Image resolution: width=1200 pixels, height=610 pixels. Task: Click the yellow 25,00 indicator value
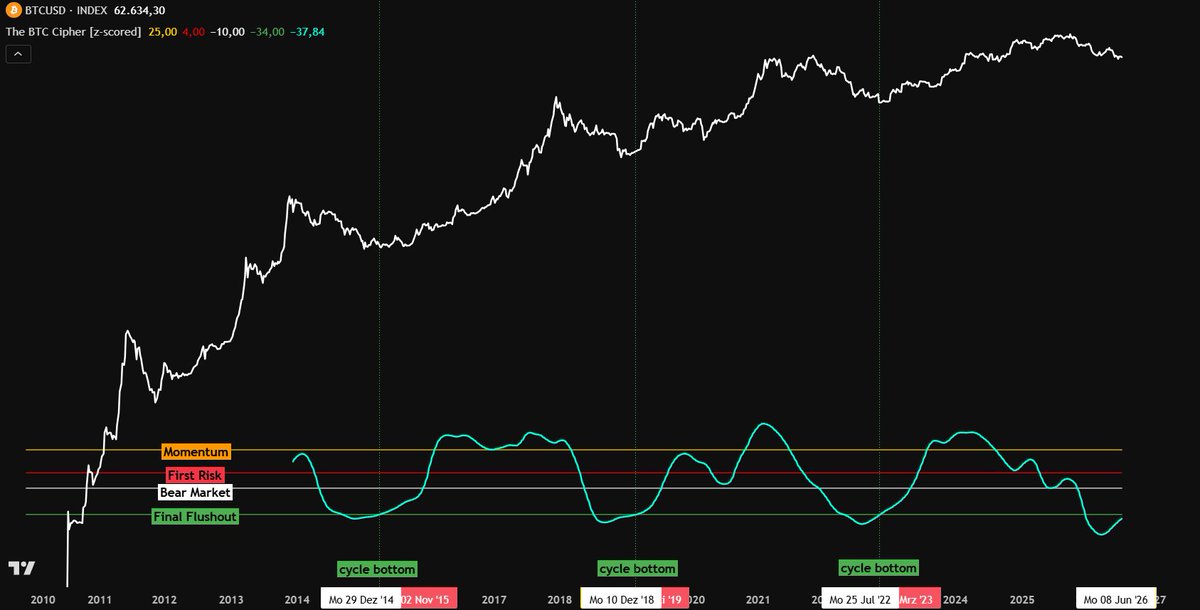162,32
